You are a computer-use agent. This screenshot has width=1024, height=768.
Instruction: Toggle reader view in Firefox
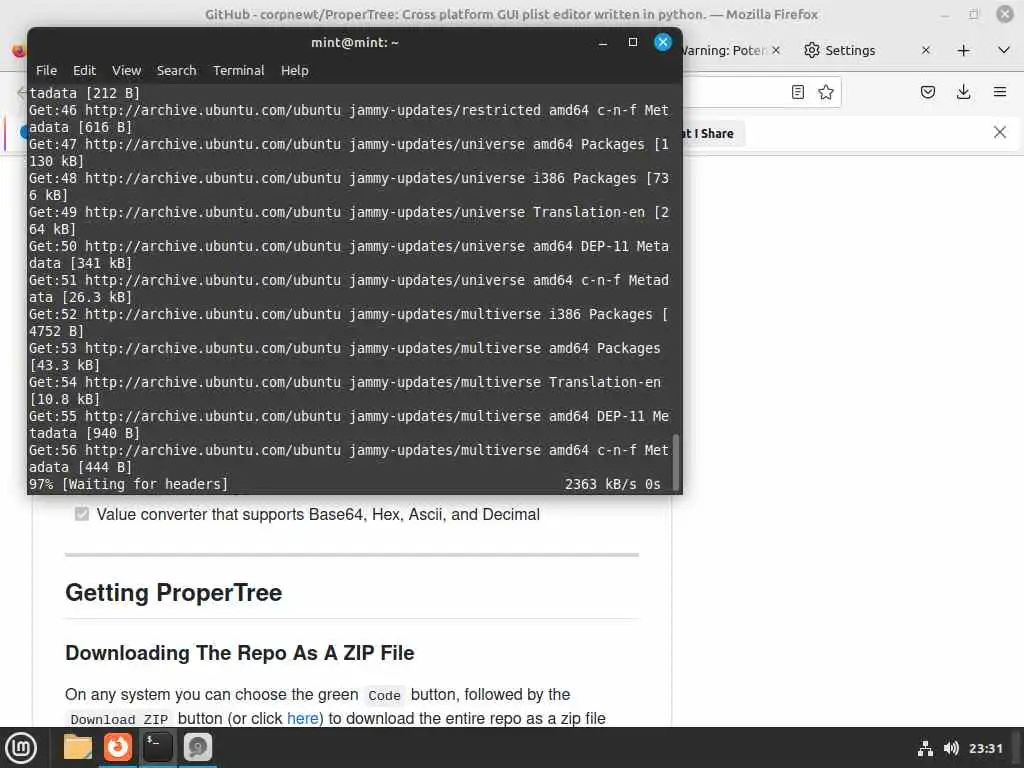797,92
